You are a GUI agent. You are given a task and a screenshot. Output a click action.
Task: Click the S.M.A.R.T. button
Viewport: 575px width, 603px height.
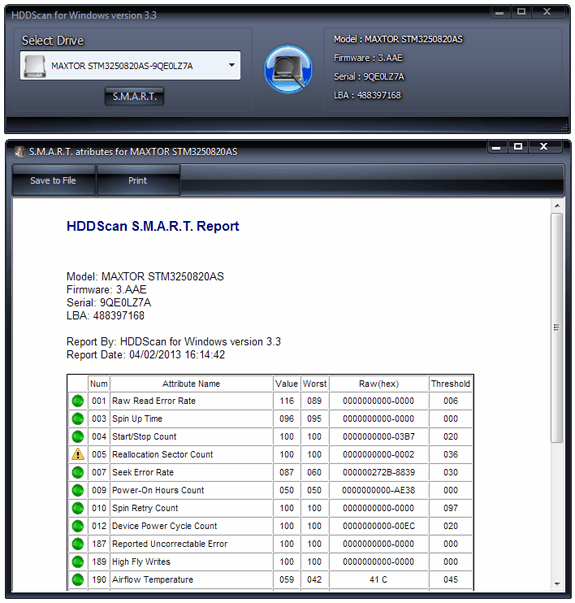tap(134, 96)
